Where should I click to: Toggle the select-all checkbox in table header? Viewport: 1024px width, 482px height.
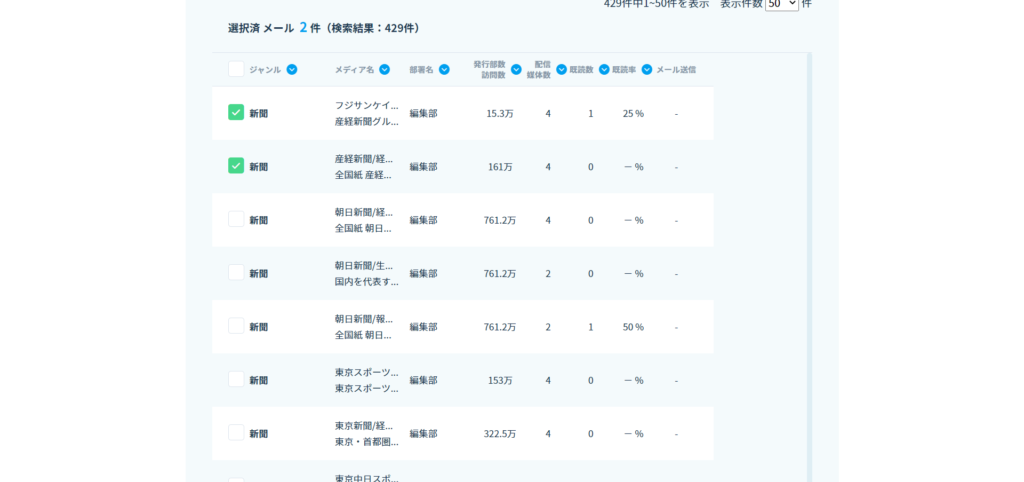point(236,69)
